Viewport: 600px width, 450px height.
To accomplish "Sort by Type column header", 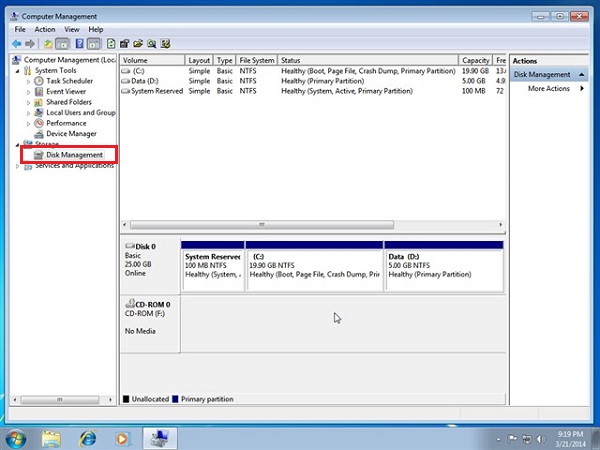I will click(x=225, y=60).
